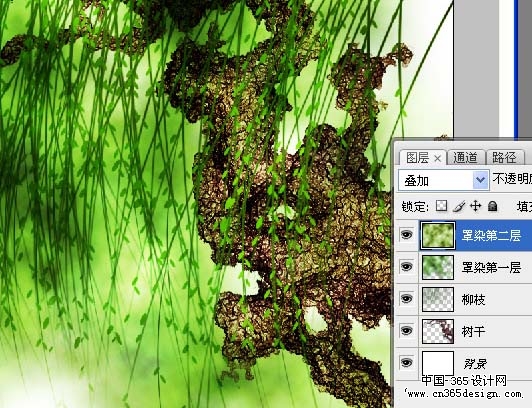Viewport: 532px width, 408px height.
Task: Click the lock all padlock icon
Action: 492,206
